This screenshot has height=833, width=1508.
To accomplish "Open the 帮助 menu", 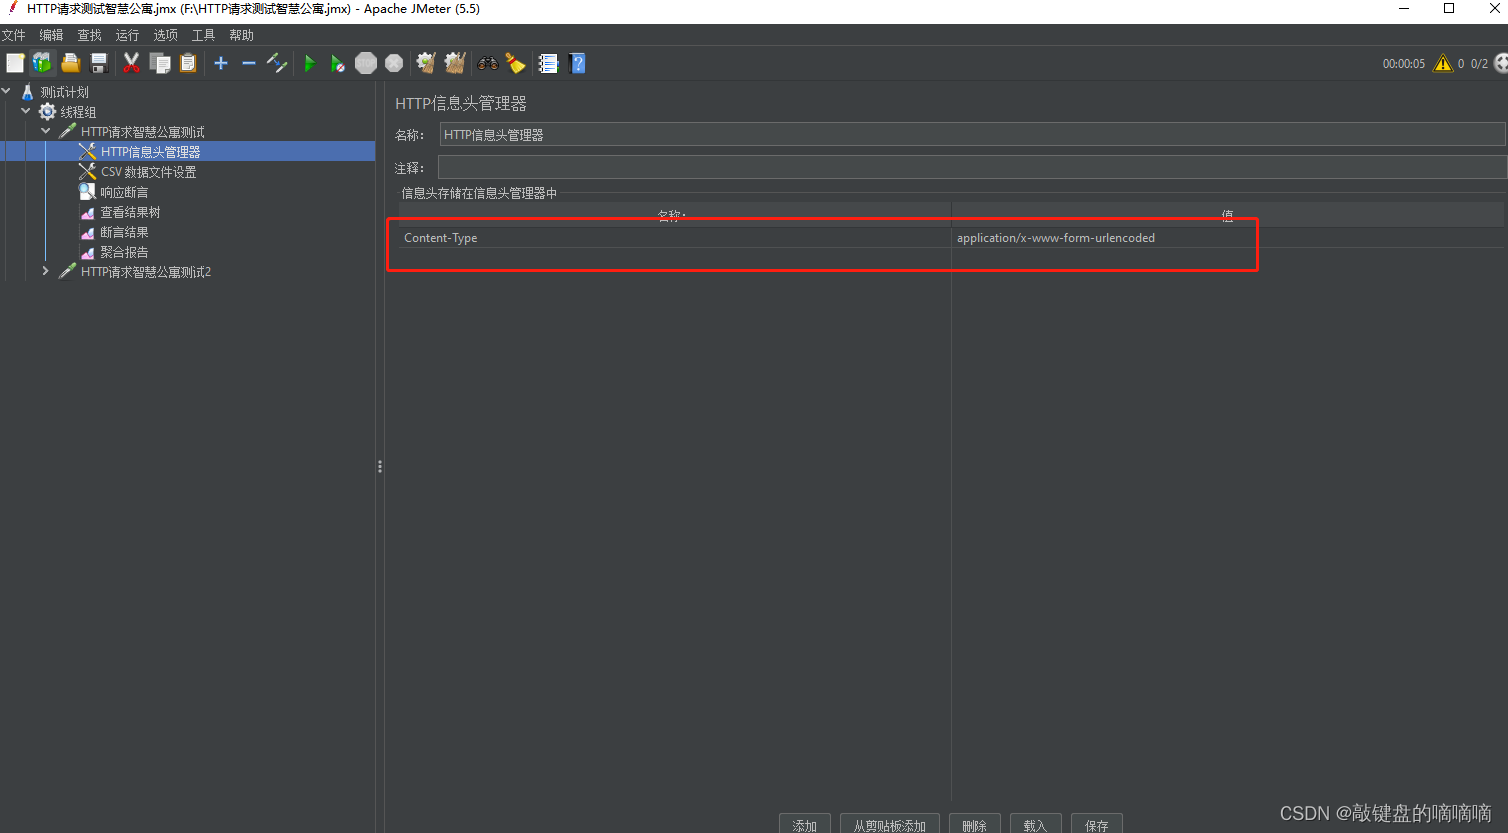I will [241, 35].
